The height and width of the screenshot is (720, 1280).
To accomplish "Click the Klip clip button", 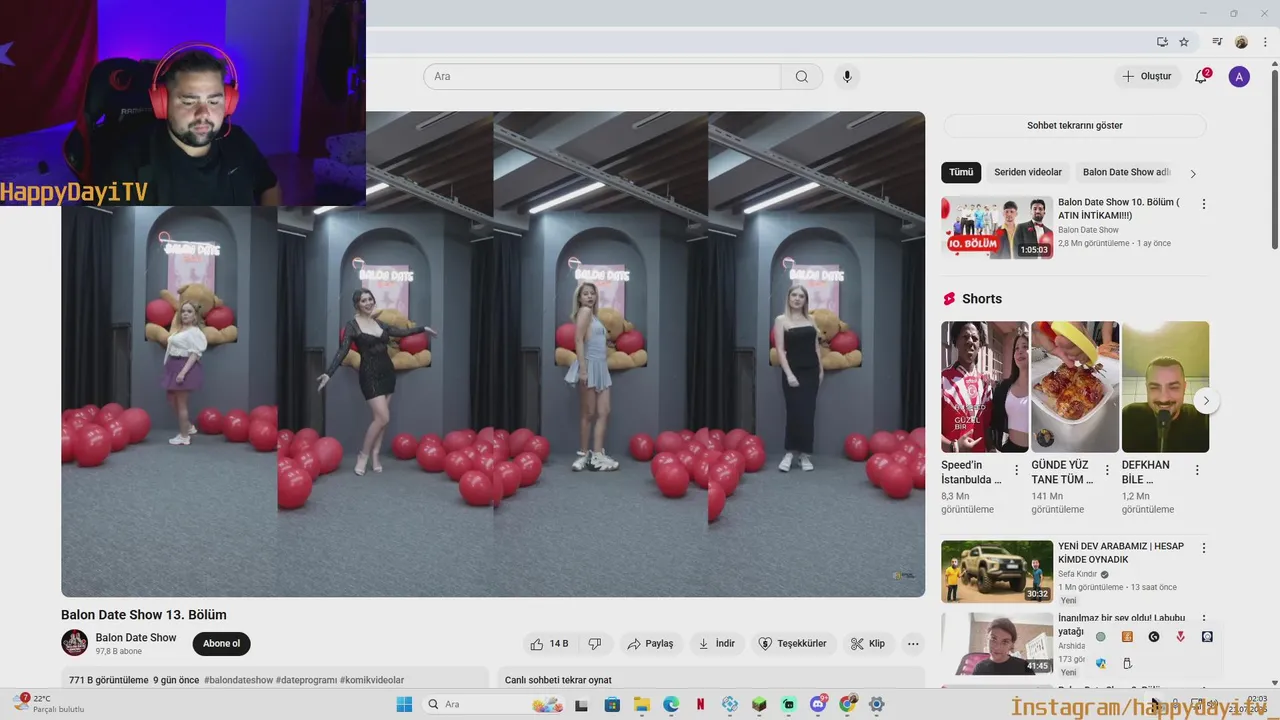I will pyautogui.click(x=868, y=644).
